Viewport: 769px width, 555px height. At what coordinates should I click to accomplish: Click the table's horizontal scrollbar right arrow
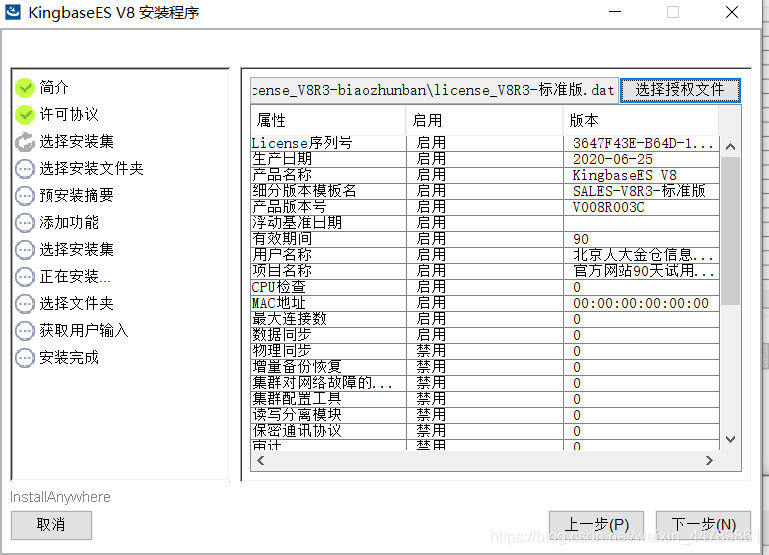[x=709, y=460]
